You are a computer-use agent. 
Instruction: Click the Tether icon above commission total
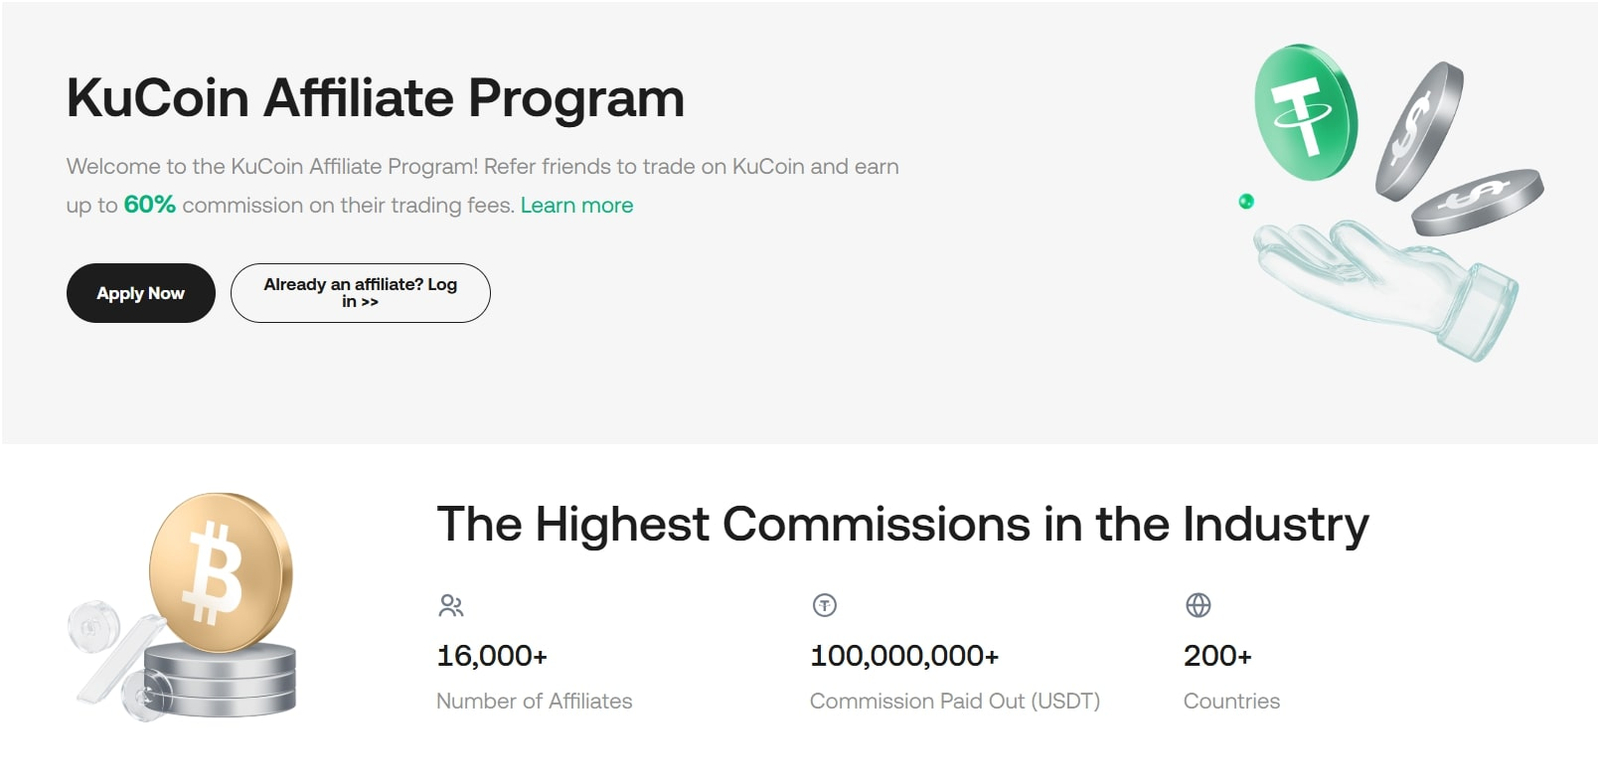click(824, 605)
